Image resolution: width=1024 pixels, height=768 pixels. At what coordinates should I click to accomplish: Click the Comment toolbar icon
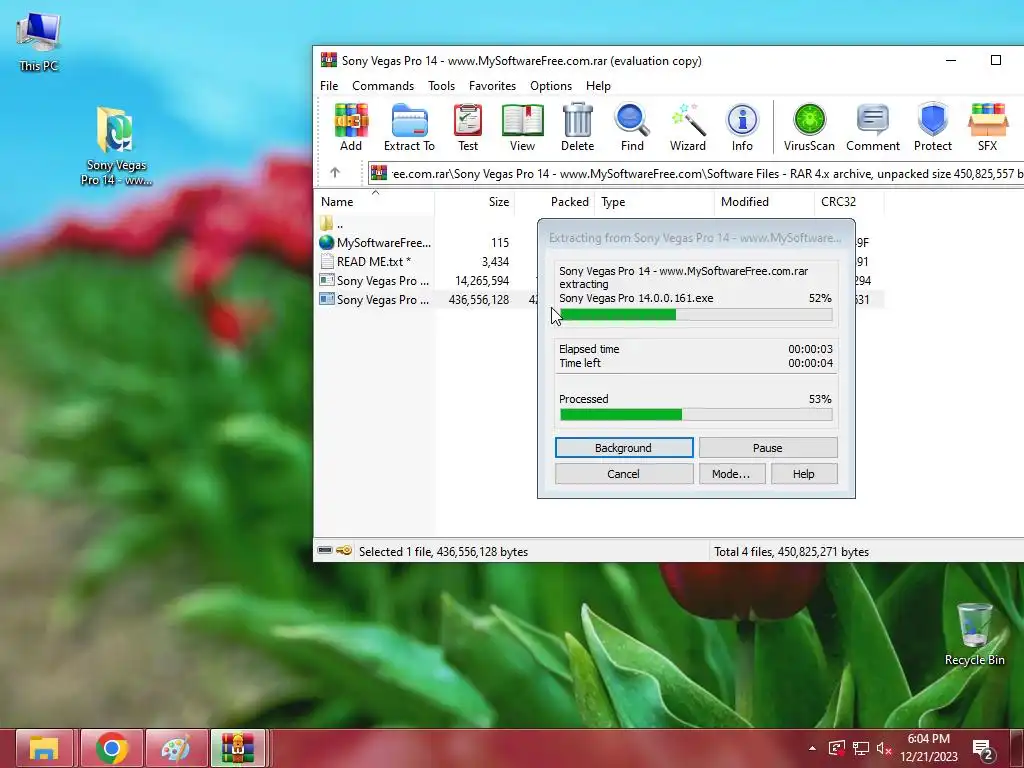[872, 127]
